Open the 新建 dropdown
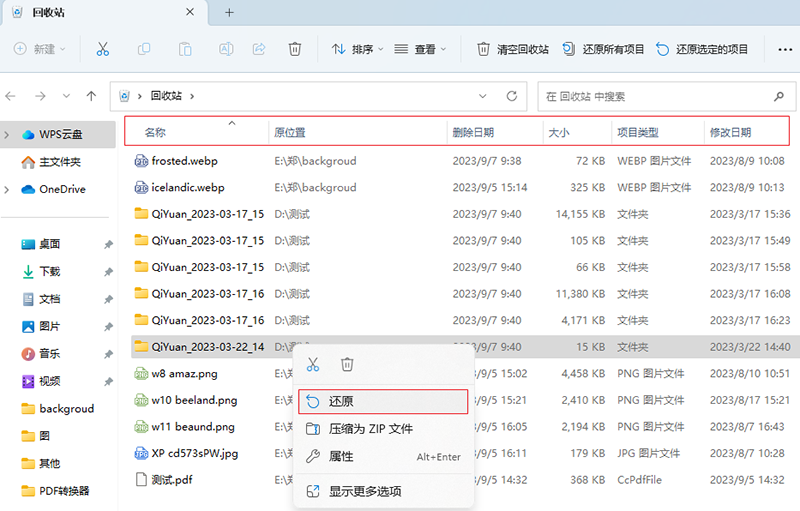 pyautogui.click(x=40, y=49)
